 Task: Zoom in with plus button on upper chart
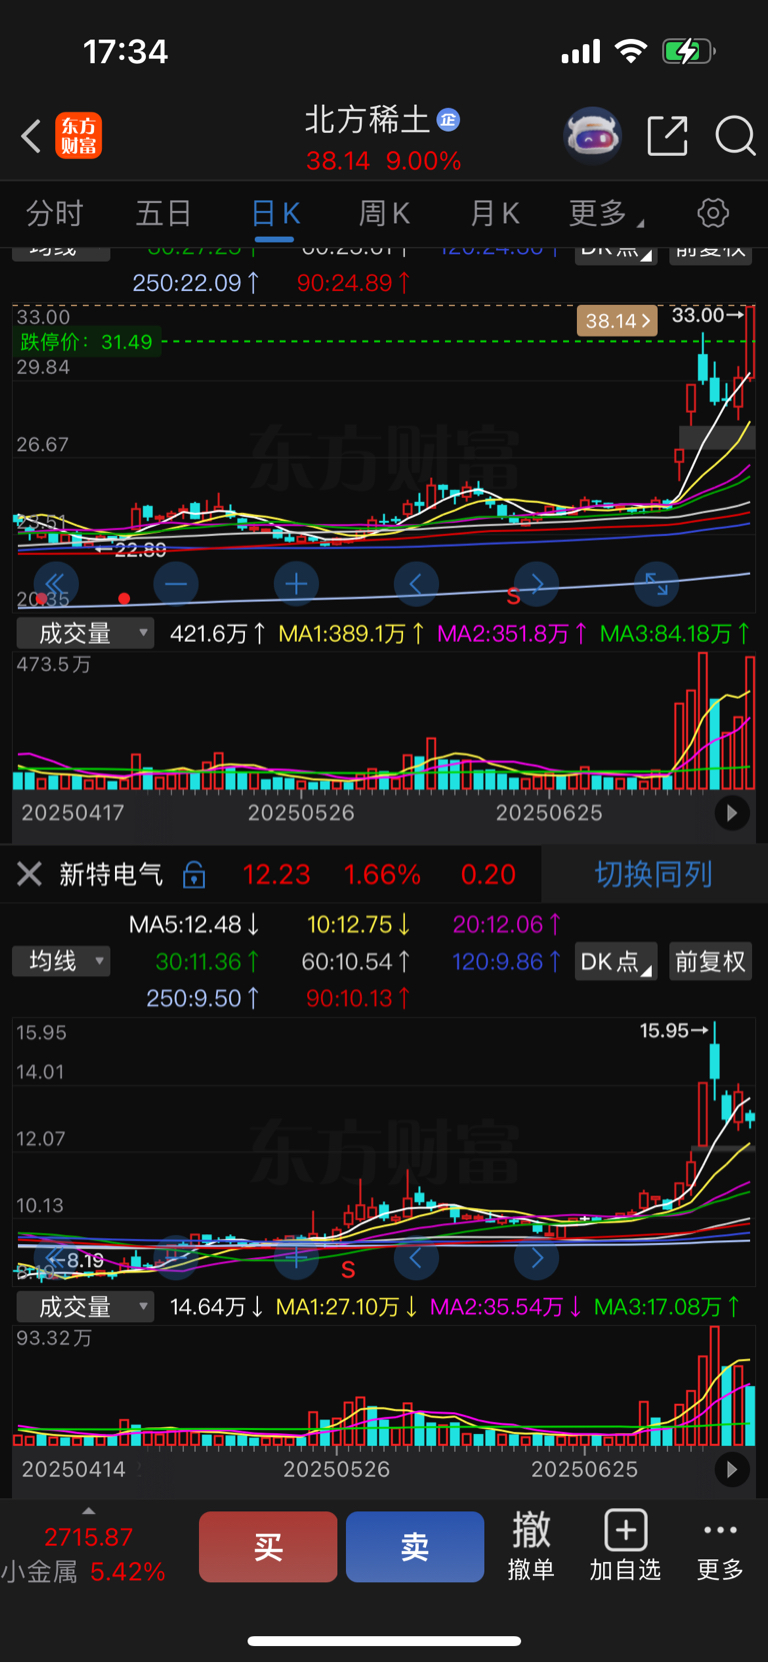pyautogui.click(x=296, y=584)
